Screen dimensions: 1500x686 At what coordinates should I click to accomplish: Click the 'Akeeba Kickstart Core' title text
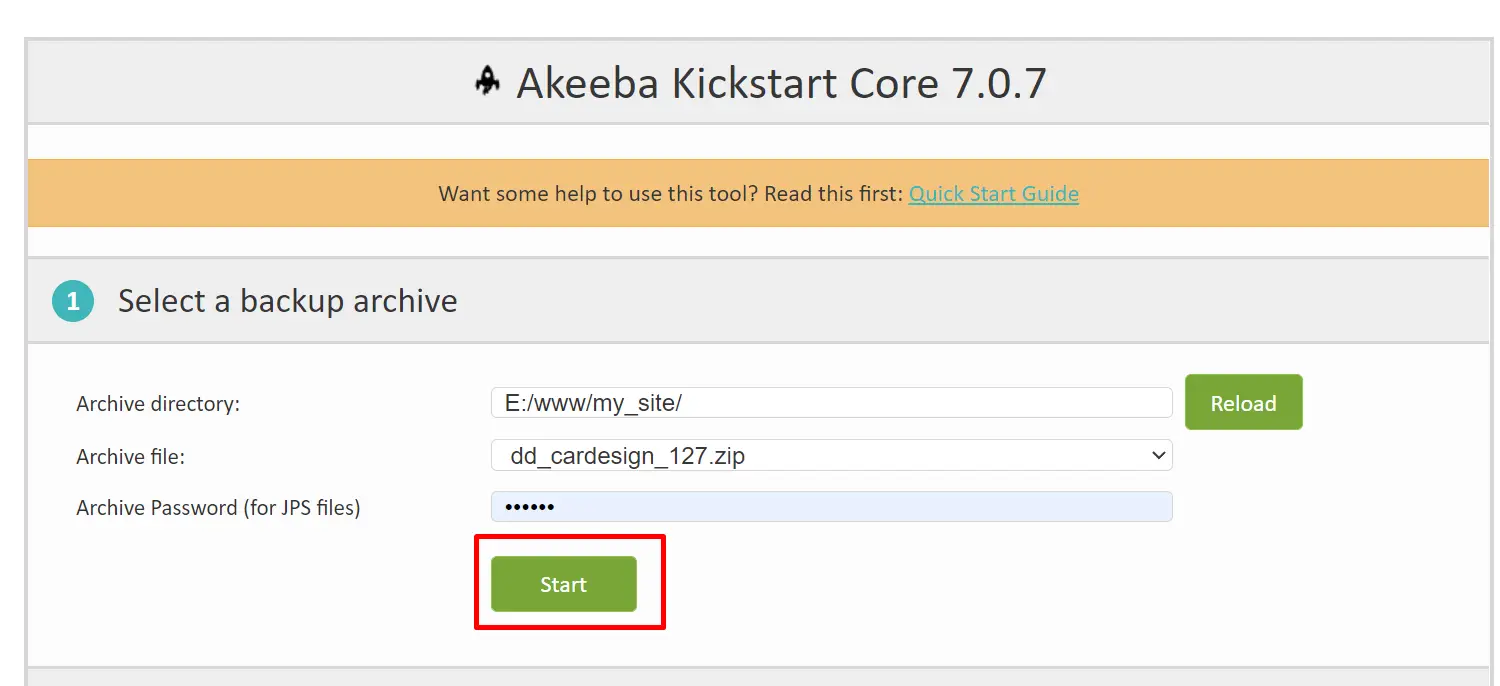click(728, 84)
